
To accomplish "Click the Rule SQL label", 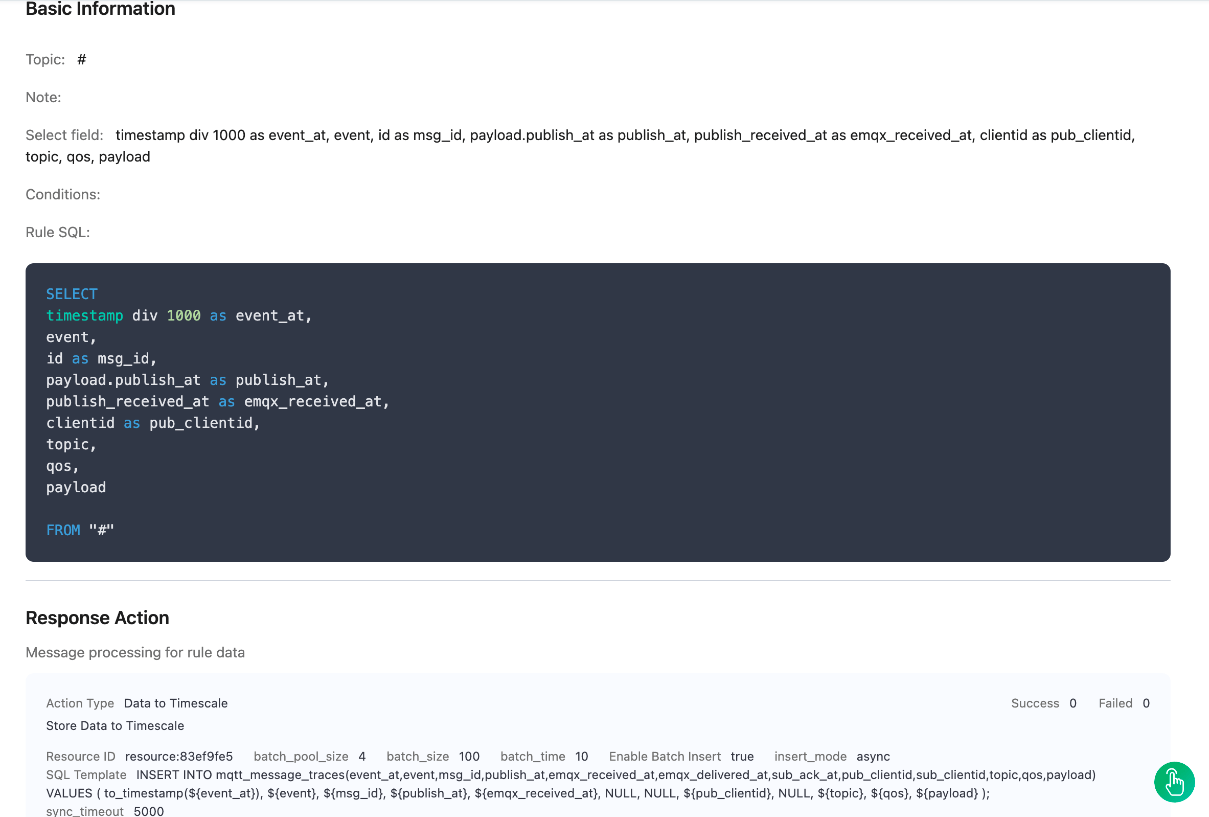I will pyautogui.click(x=58, y=232).
